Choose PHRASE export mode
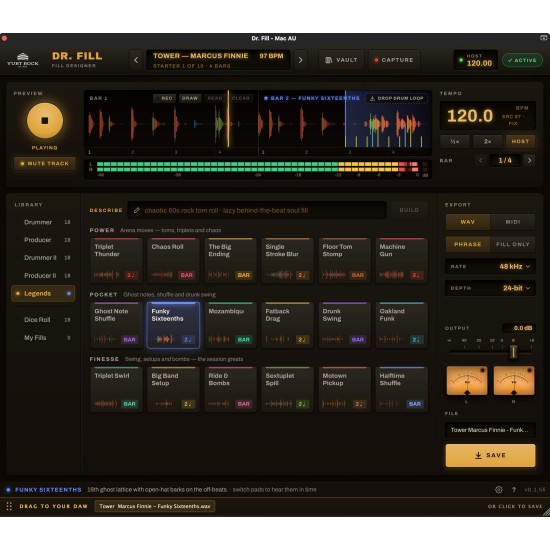550x550 pixels. coord(468,244)
